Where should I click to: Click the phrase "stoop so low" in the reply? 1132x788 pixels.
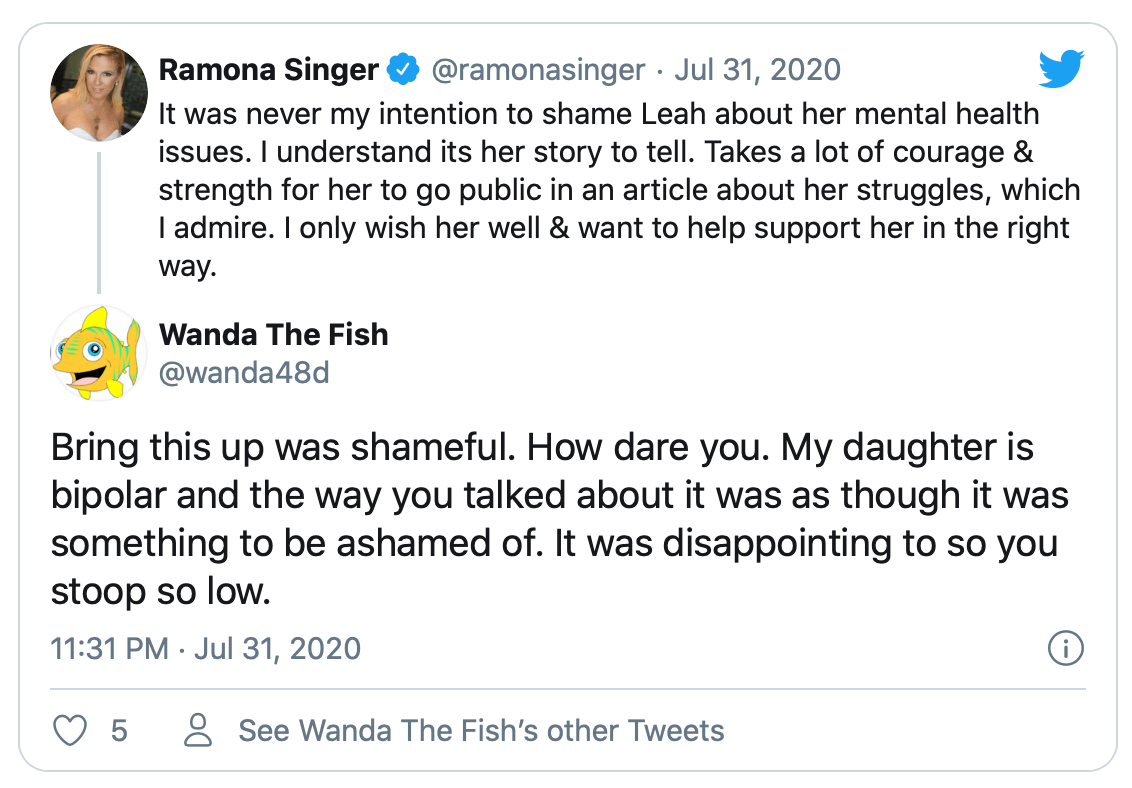pos(160,591)
